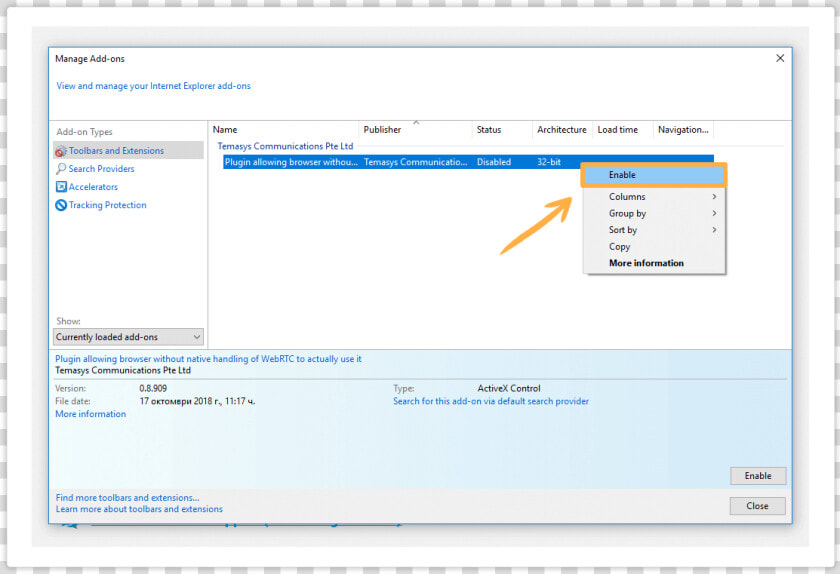840x574 pixels.
Task: Click the file date value text
Action: [x=197, y=401]
